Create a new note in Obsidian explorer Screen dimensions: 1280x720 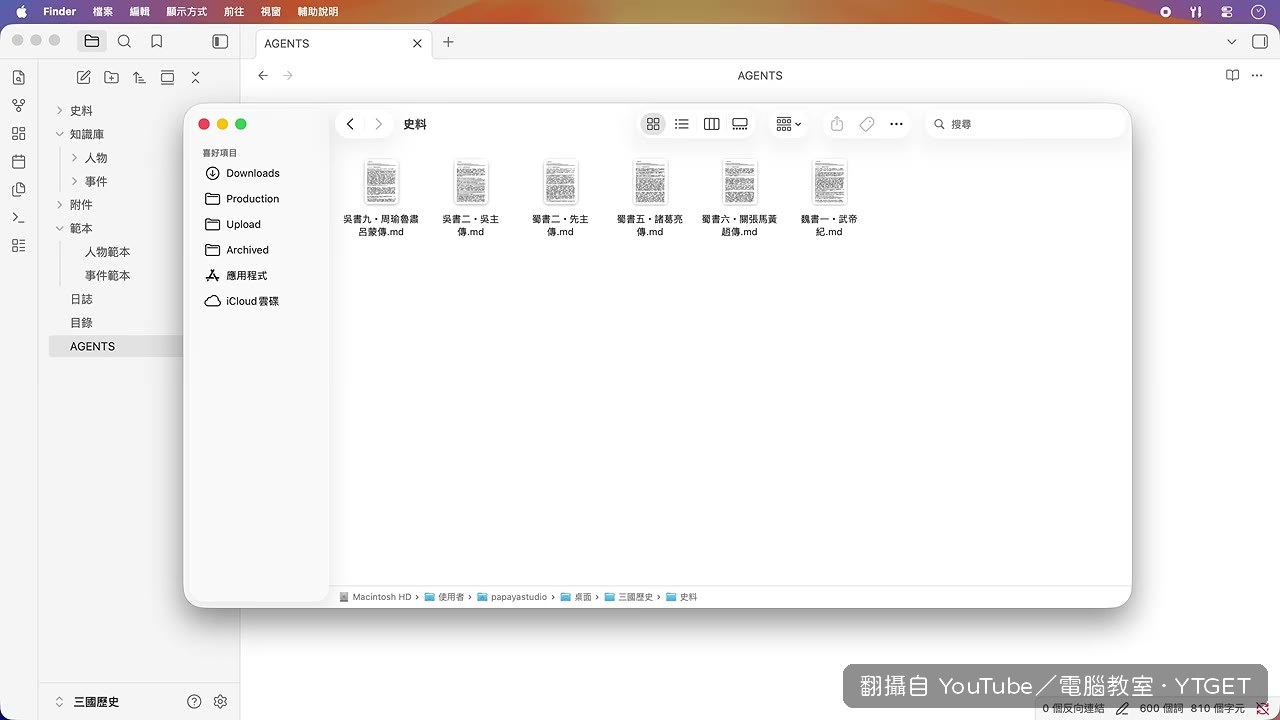coord(84,77)
